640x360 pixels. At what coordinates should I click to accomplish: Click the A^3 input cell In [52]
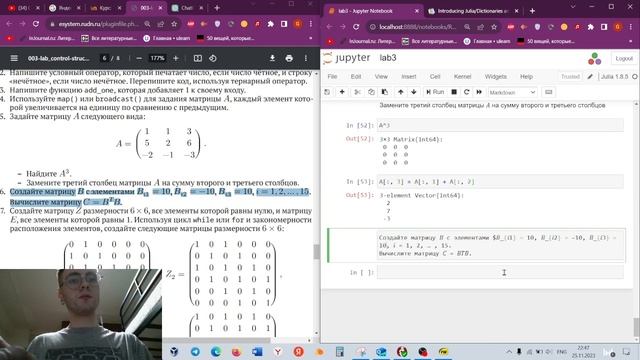[x=500, y=125]
